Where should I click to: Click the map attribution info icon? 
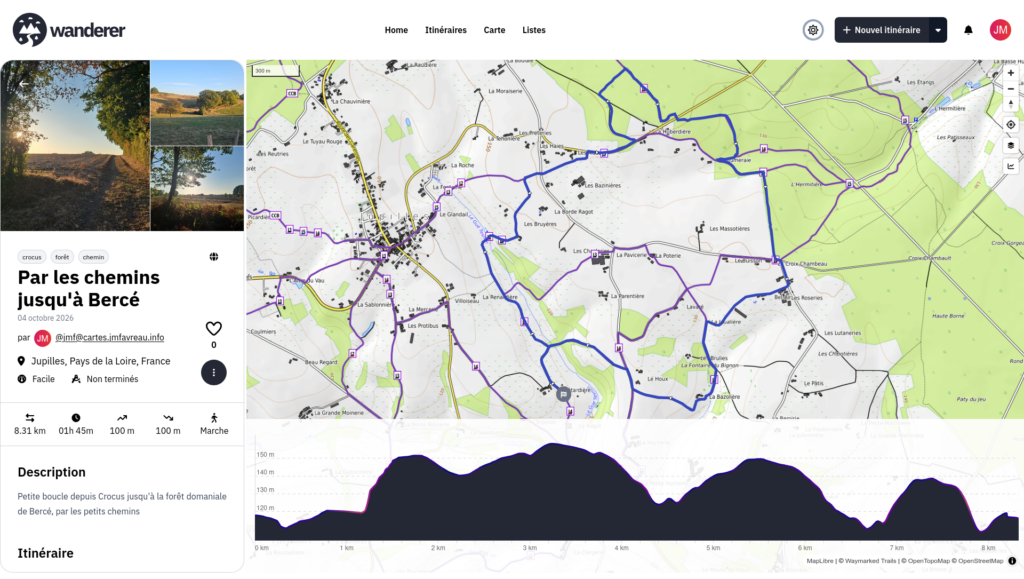pyautogui.click(x=1012, y=561)
